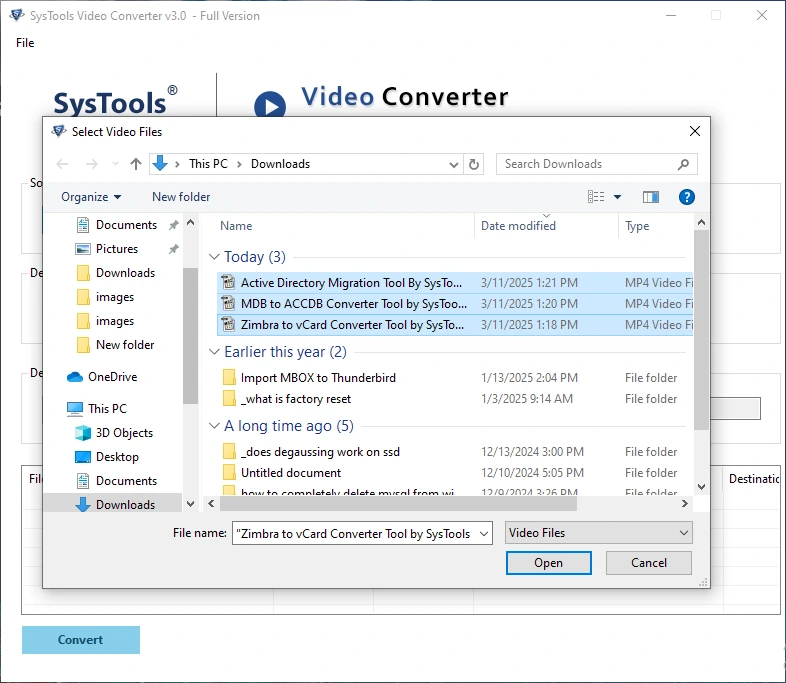The height and width of the screenshot is (683, 786).
Task: Cancel the Select Video Files dialog
Action: (648, 563)
